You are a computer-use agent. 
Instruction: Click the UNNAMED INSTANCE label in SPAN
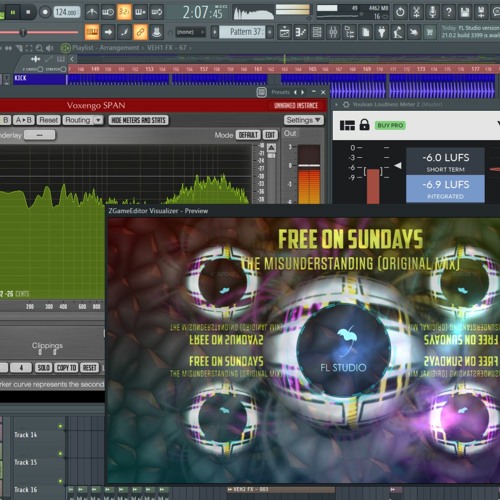(x=296, y=106)
